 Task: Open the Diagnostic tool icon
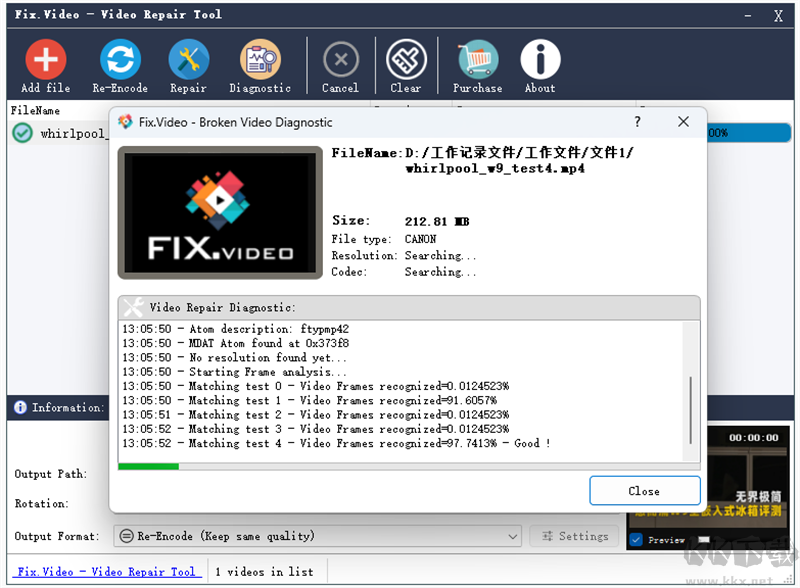(260, 58)
